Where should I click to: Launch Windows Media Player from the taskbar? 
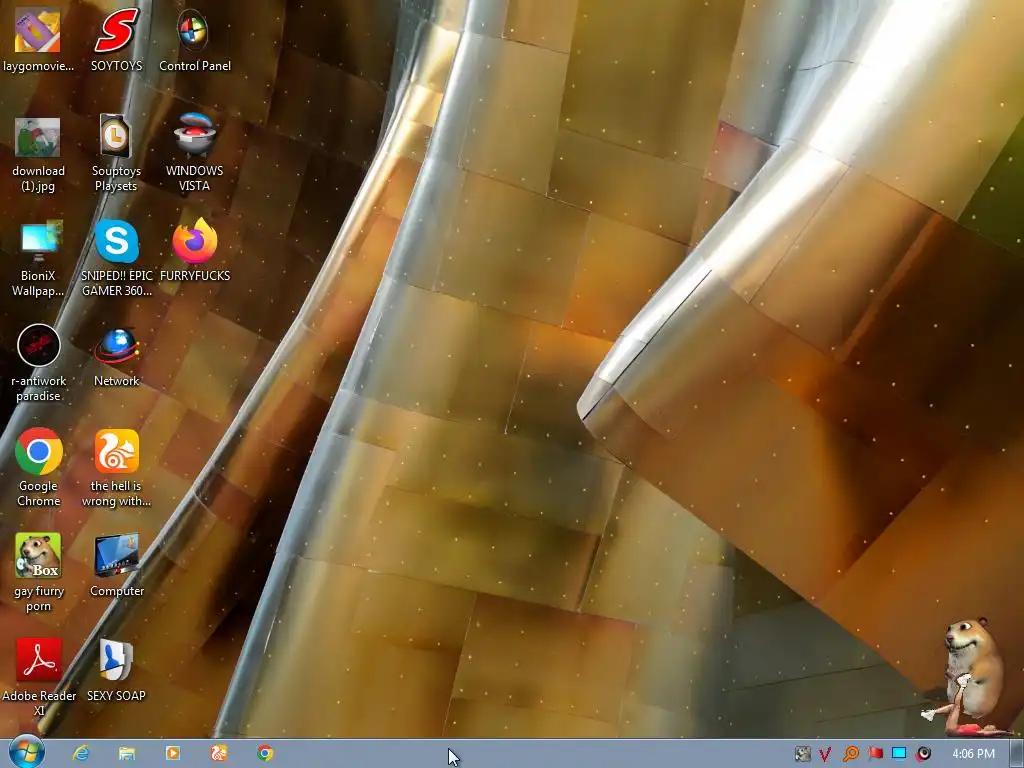(x=172, y=754)
